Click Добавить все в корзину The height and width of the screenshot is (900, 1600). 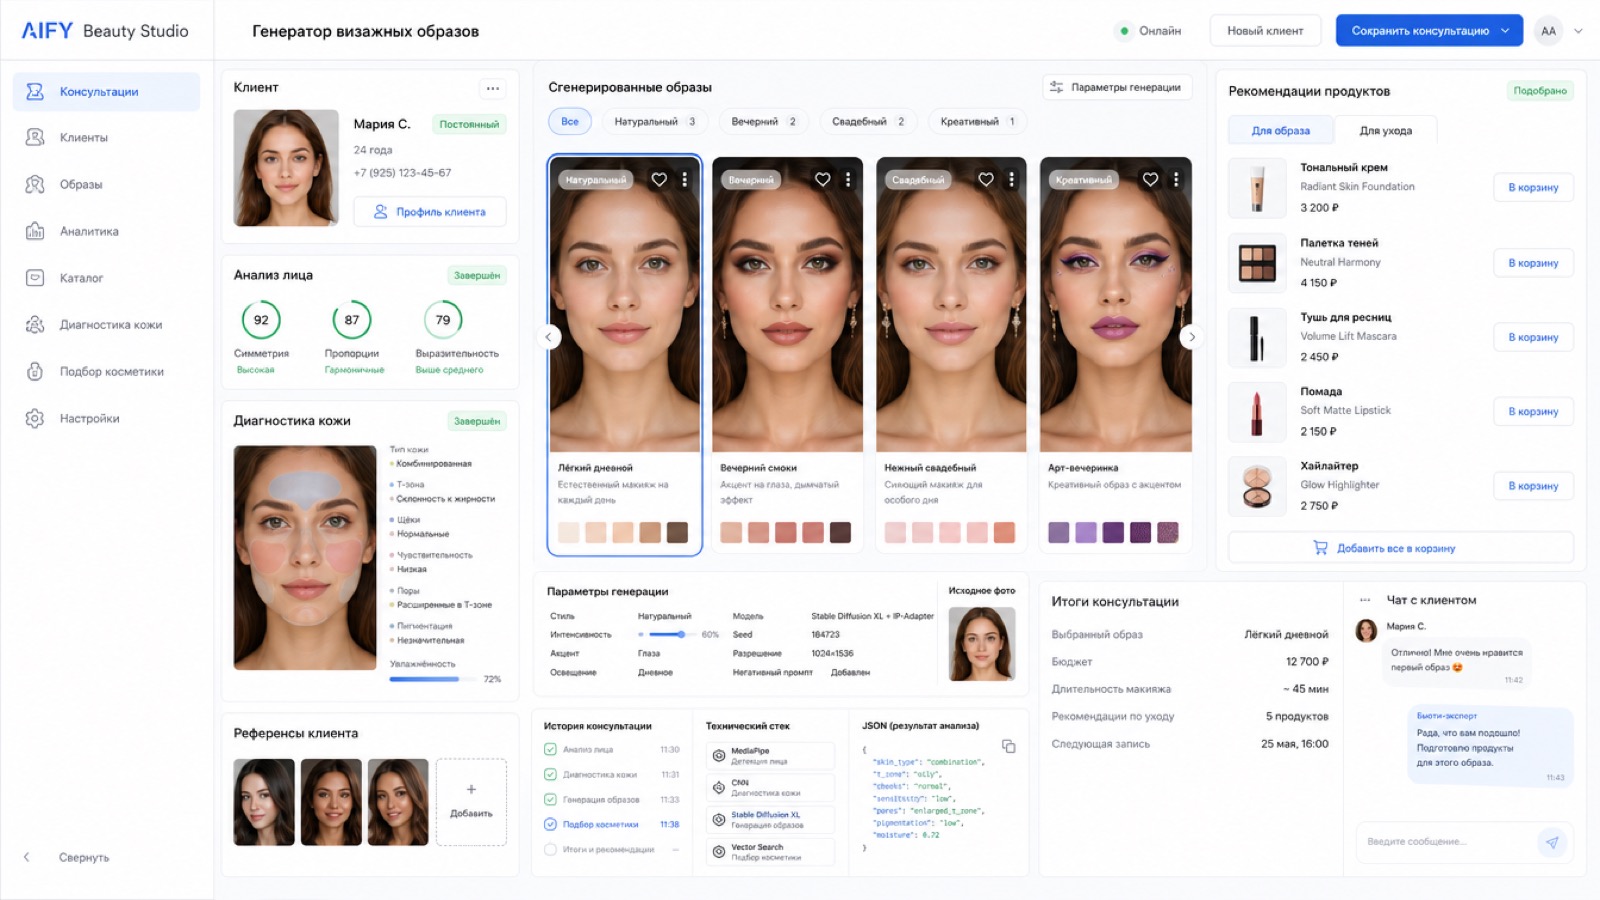tap(1400, 548)
